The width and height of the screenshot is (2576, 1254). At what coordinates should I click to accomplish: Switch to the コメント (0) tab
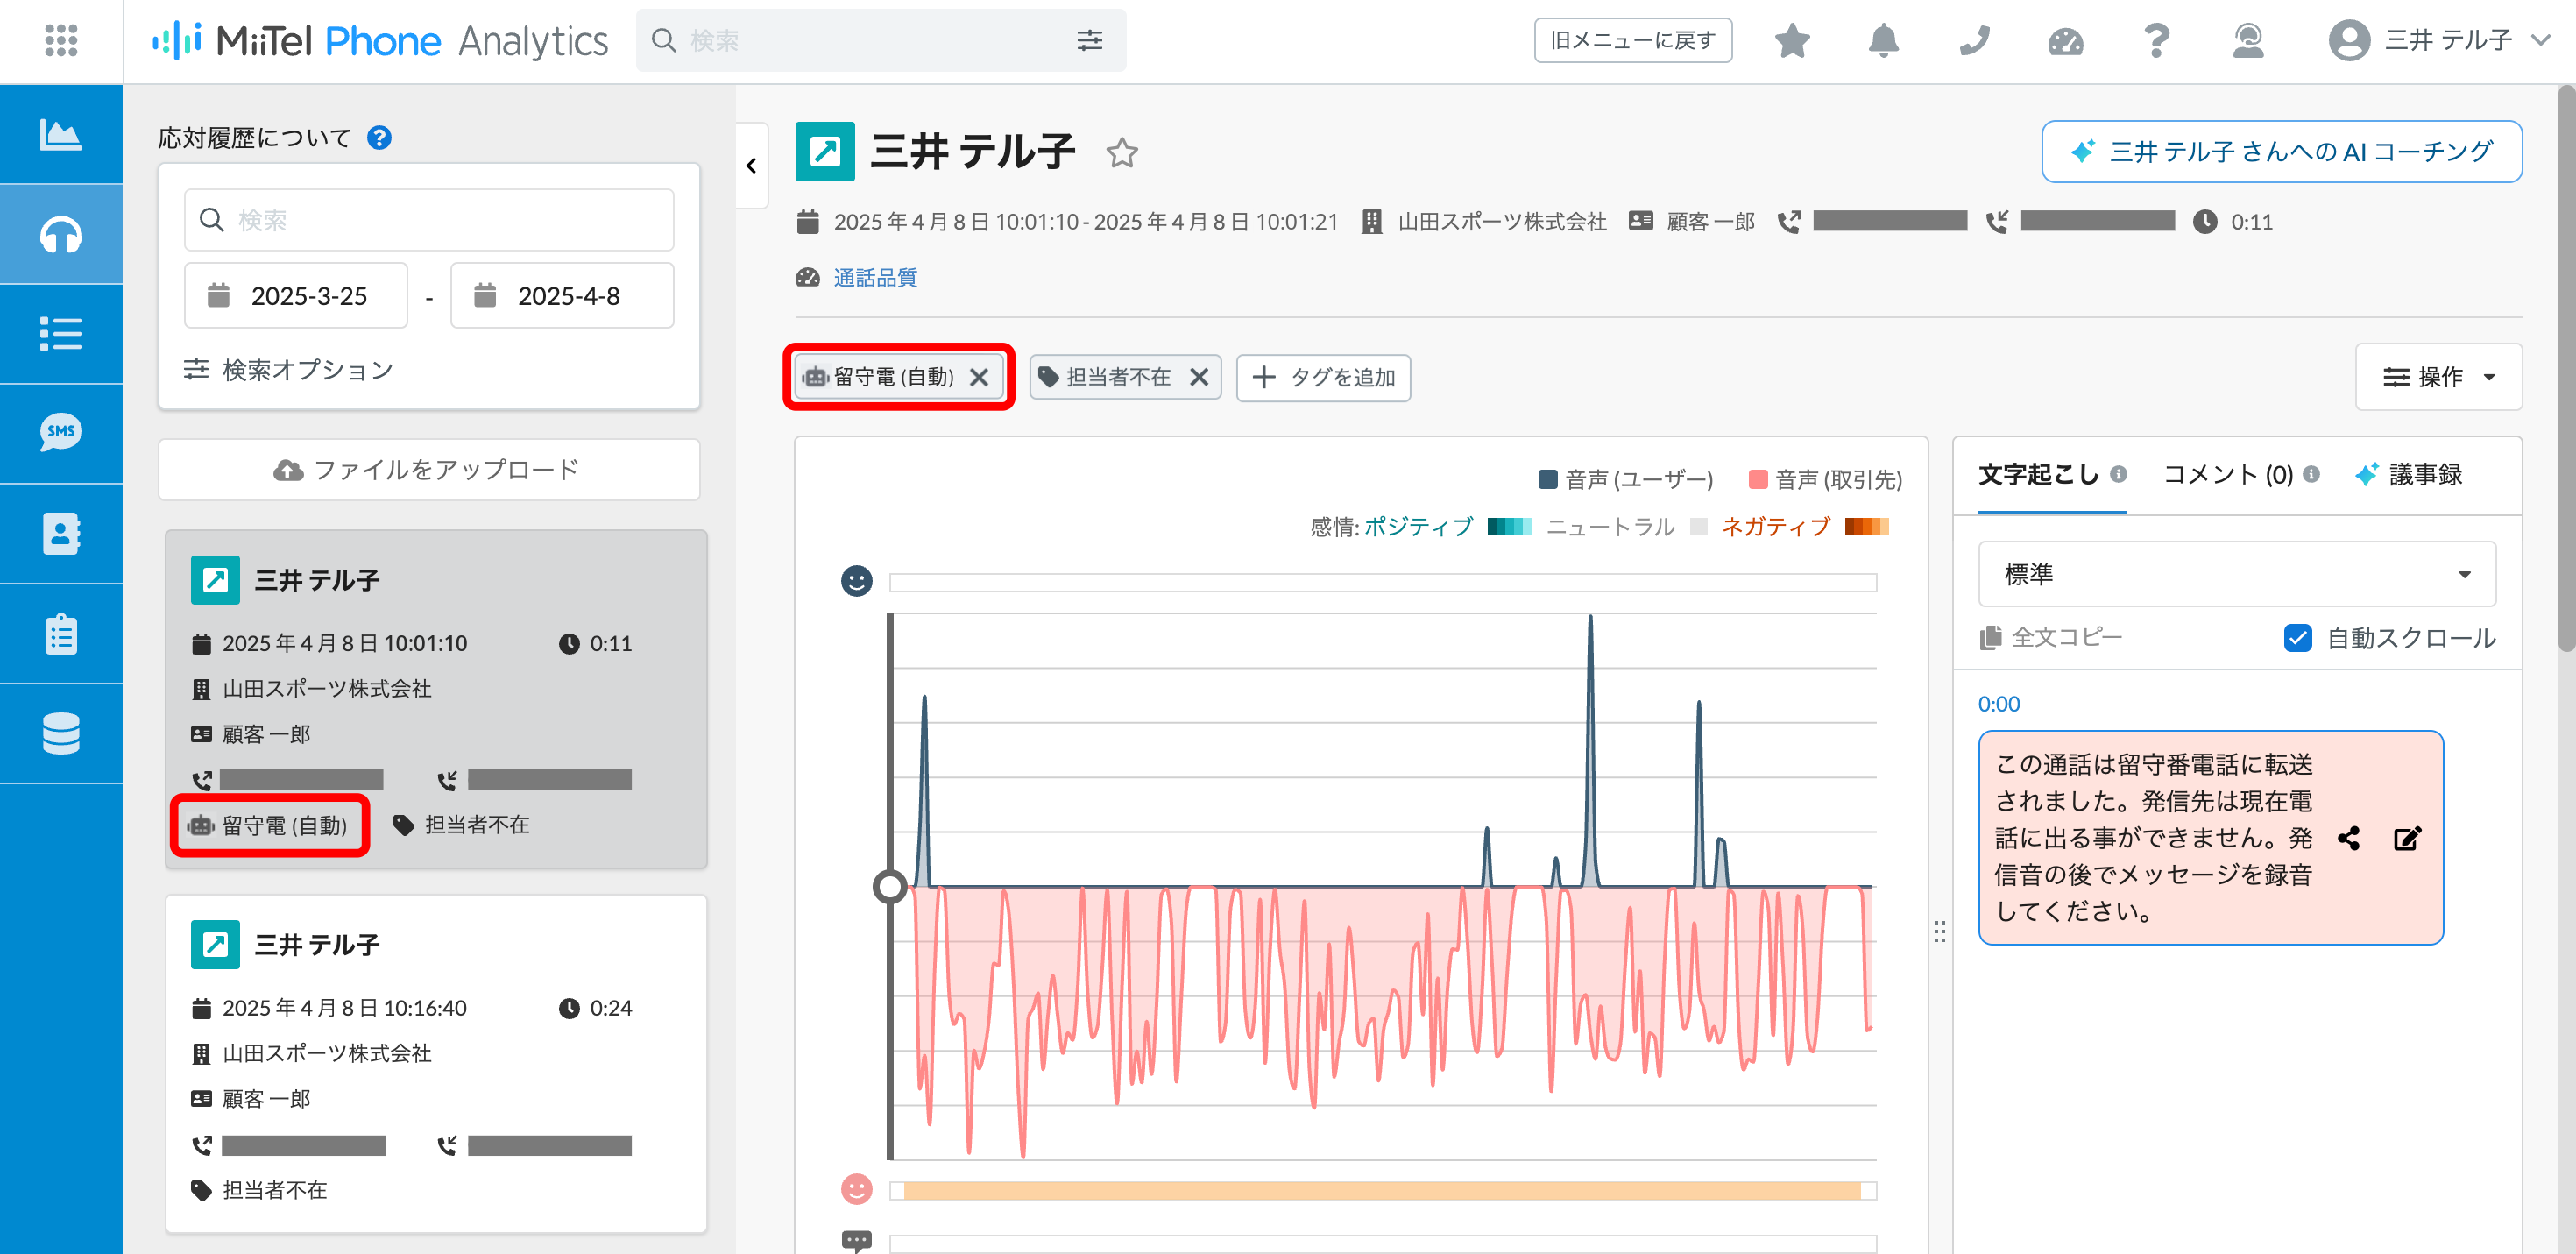point(2227,475)
